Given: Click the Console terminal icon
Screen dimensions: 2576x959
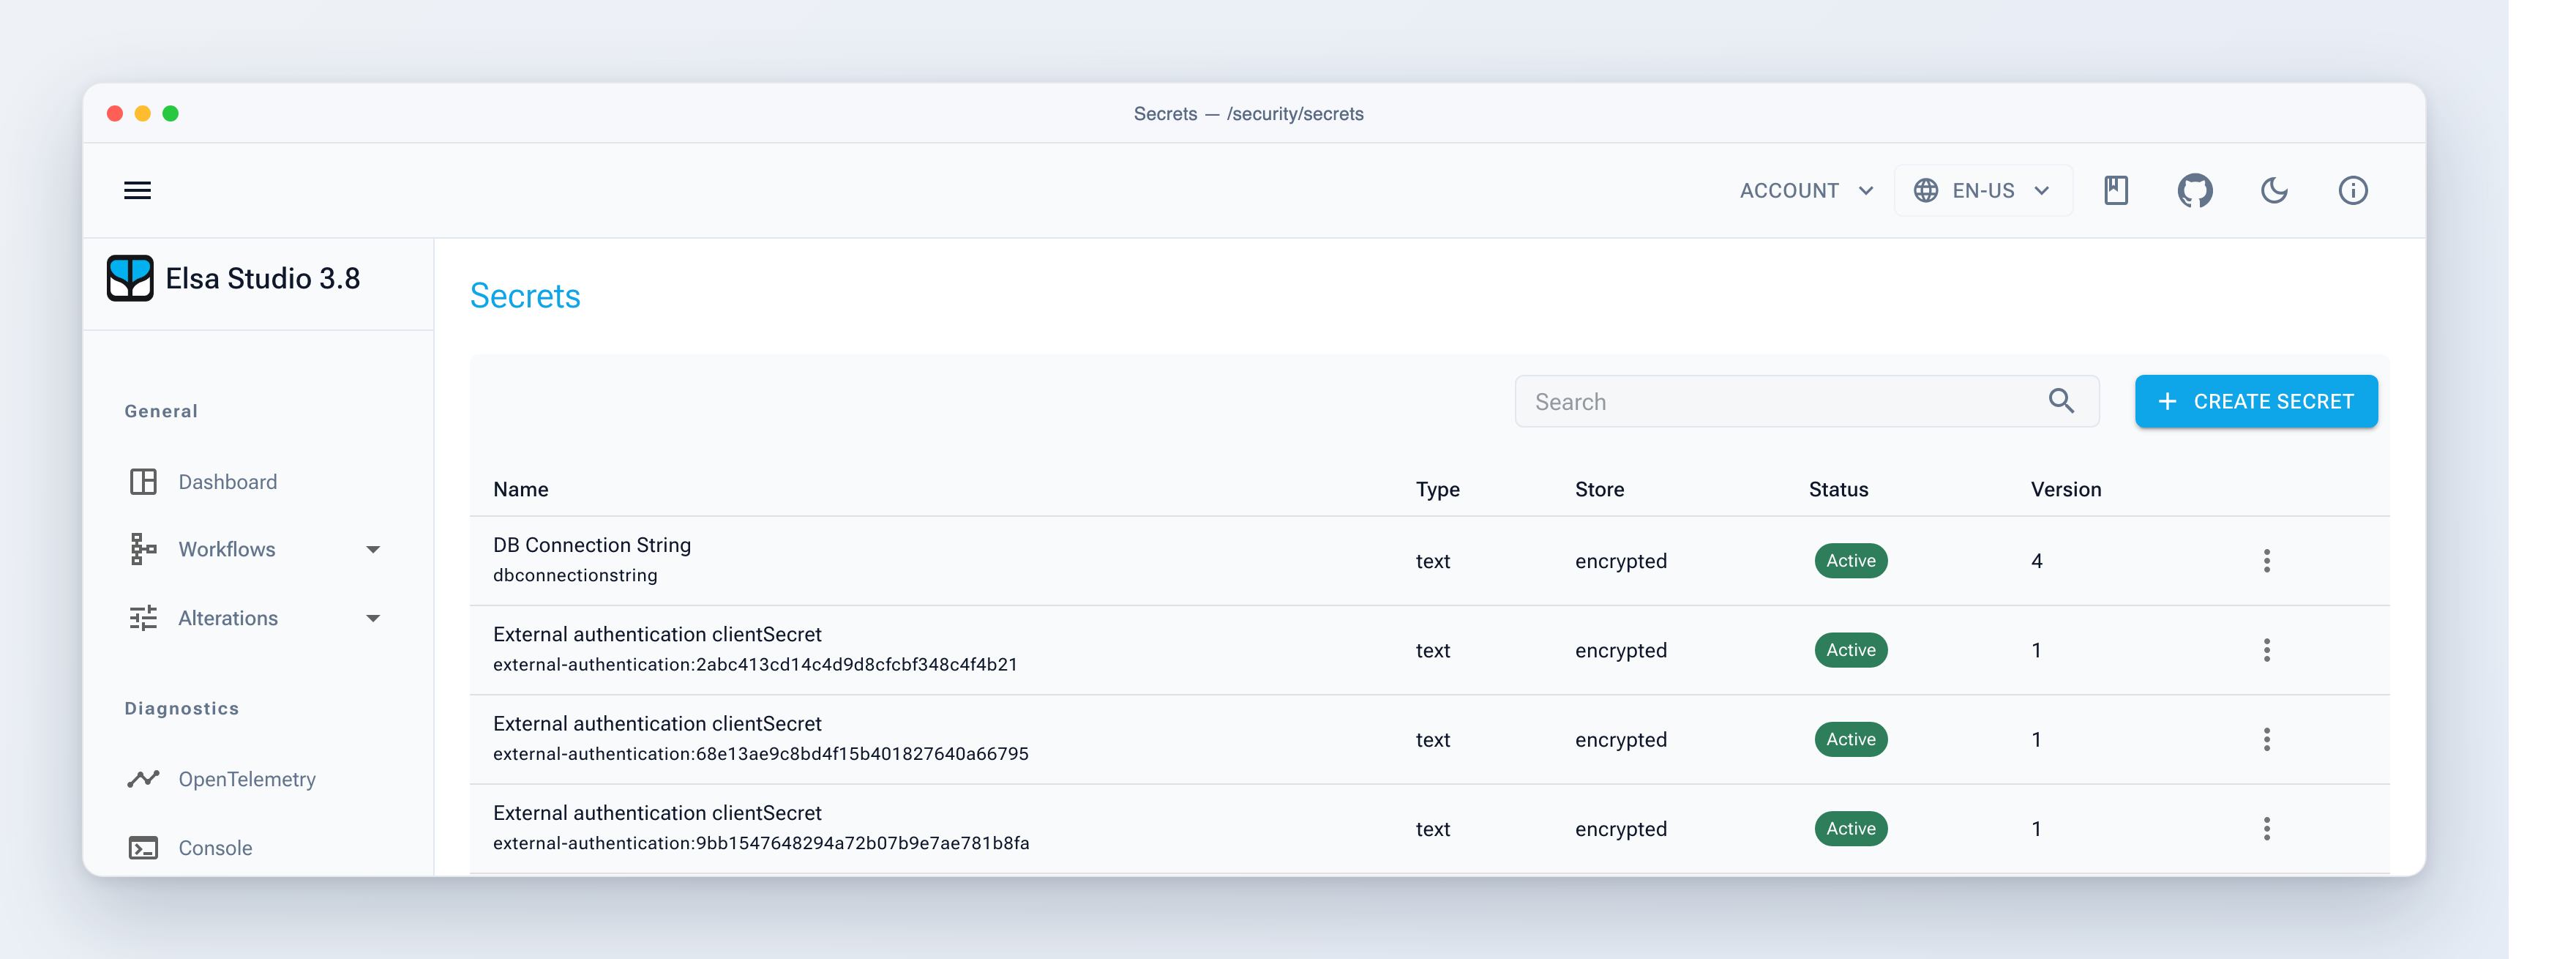Looking at the screenshot, I should point(143,848).
